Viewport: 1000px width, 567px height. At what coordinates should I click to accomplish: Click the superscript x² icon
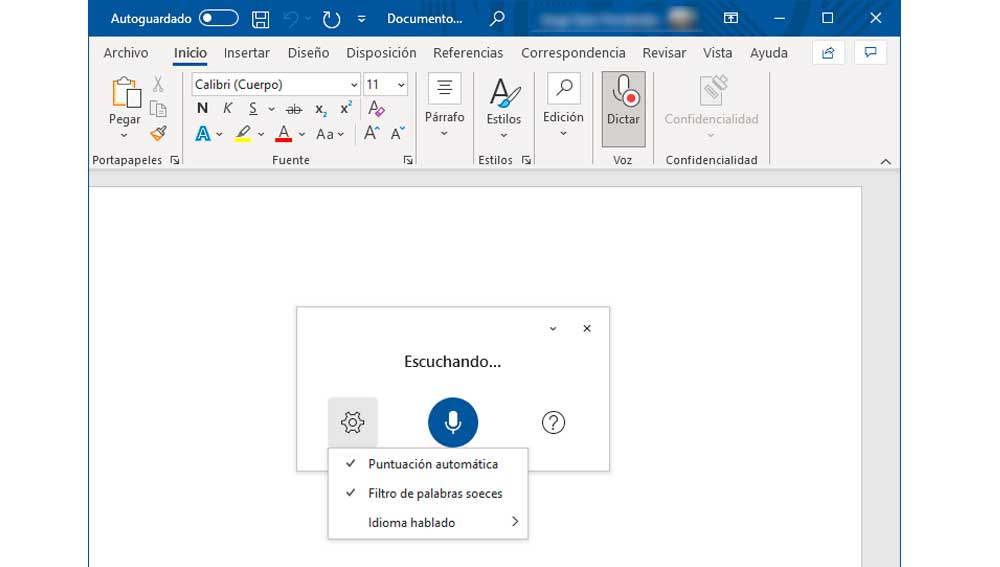click(x=346, y=109)
